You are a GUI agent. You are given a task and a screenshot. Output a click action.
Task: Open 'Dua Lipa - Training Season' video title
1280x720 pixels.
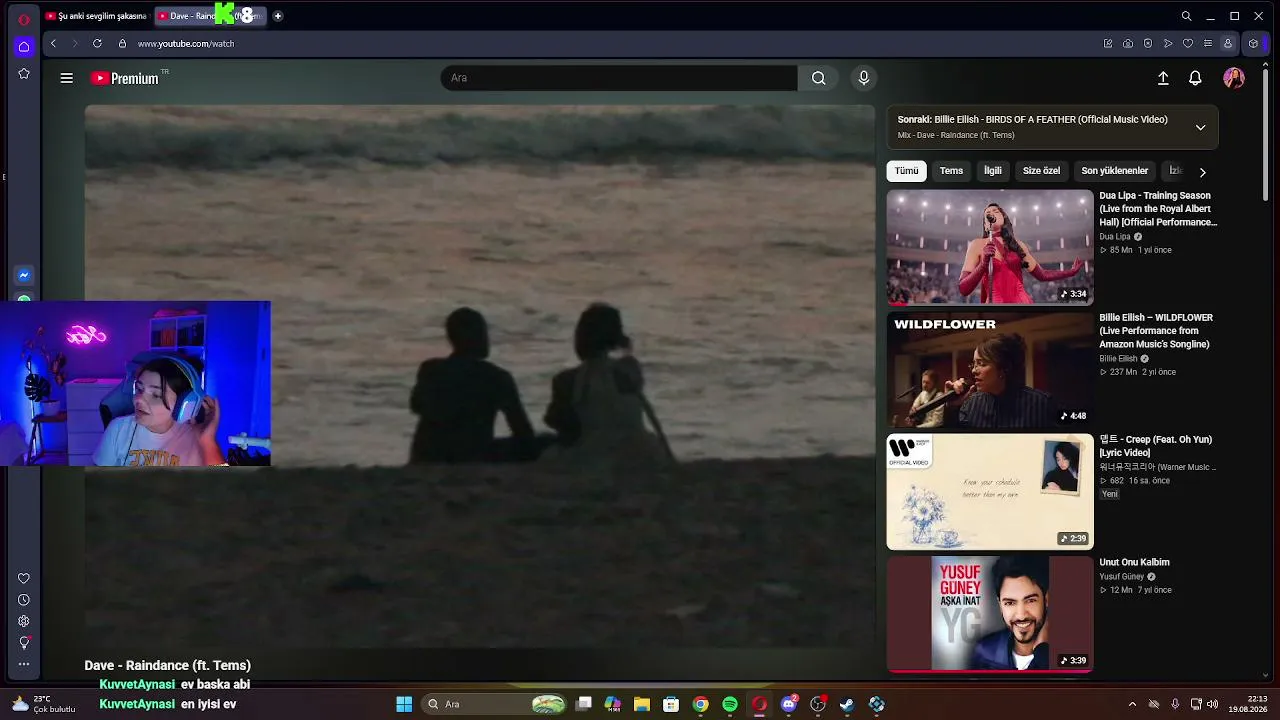[1158, 209]
